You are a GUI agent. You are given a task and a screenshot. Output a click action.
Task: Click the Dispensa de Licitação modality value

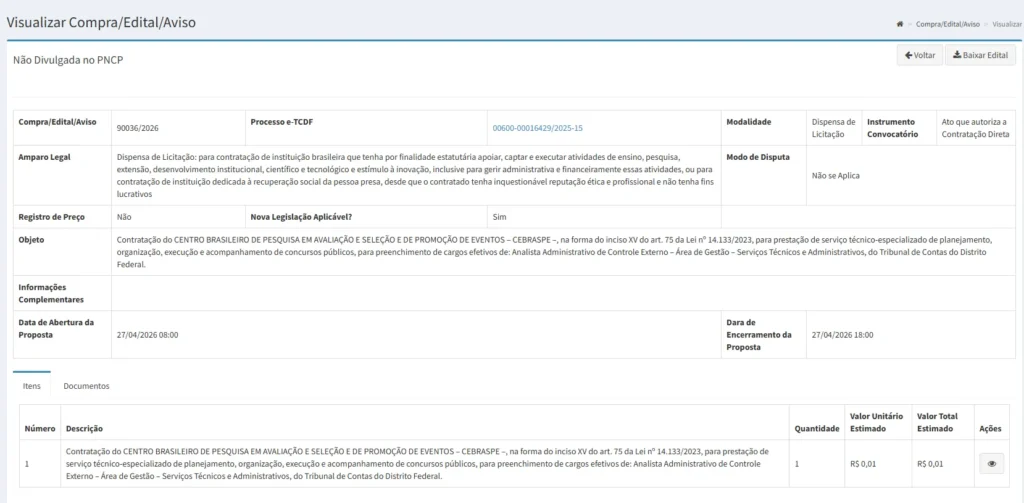coord(833,128)
